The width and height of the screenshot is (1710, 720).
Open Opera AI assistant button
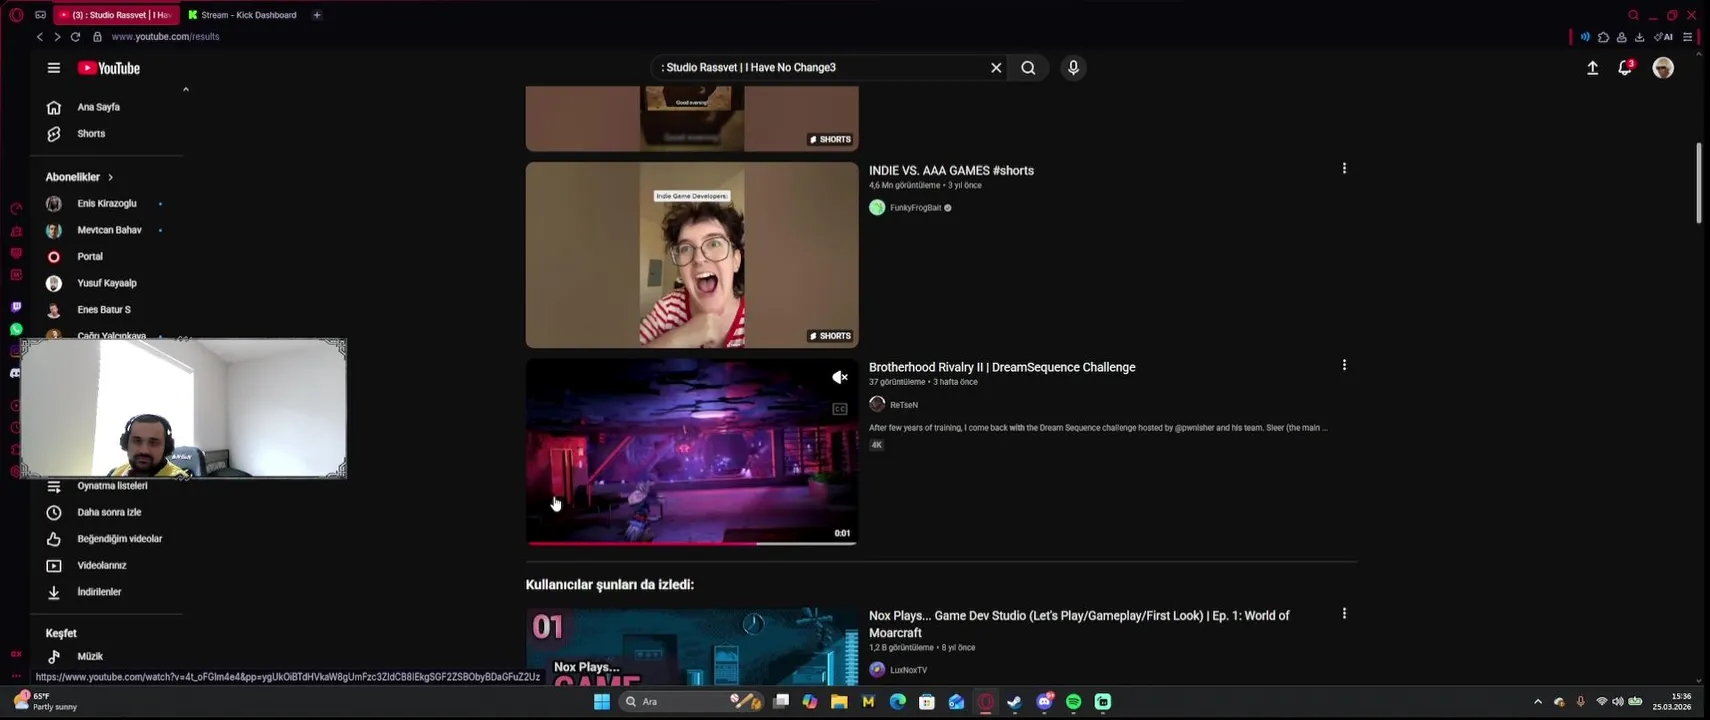click(x=1664, y=37)
